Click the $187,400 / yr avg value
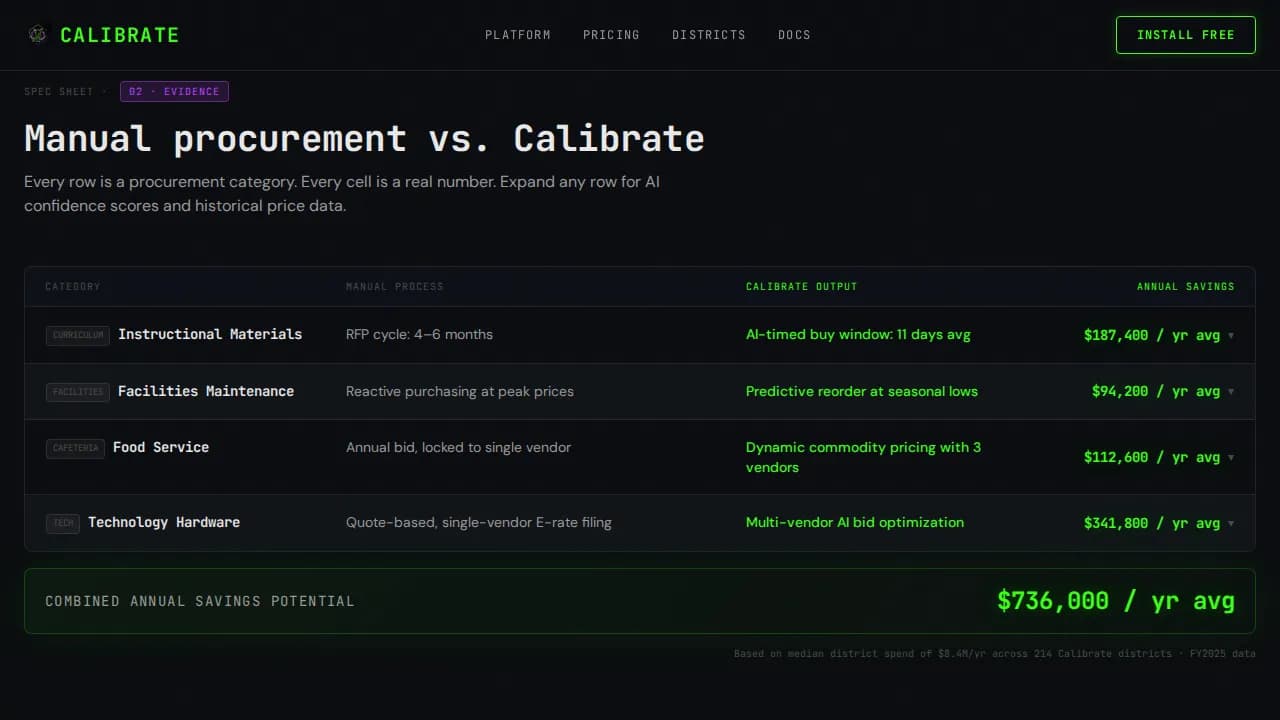 (1152, 335)
